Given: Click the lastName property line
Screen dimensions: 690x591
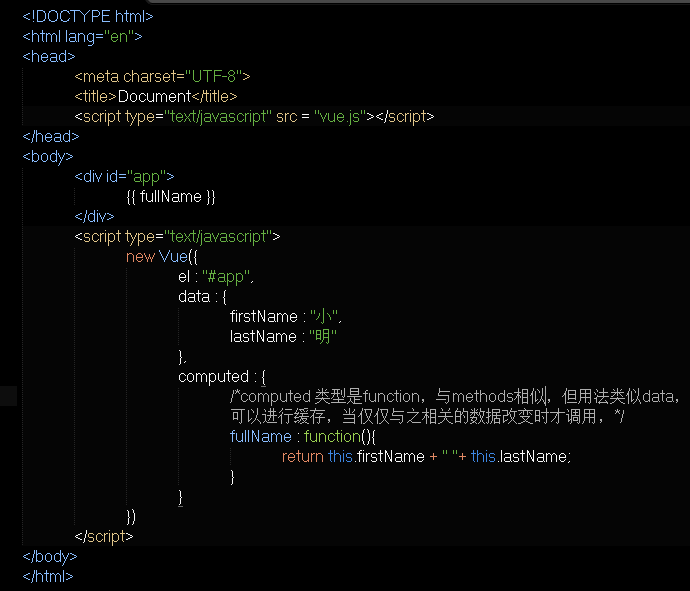Looking at the screenshot, I should tap(283, 337).
